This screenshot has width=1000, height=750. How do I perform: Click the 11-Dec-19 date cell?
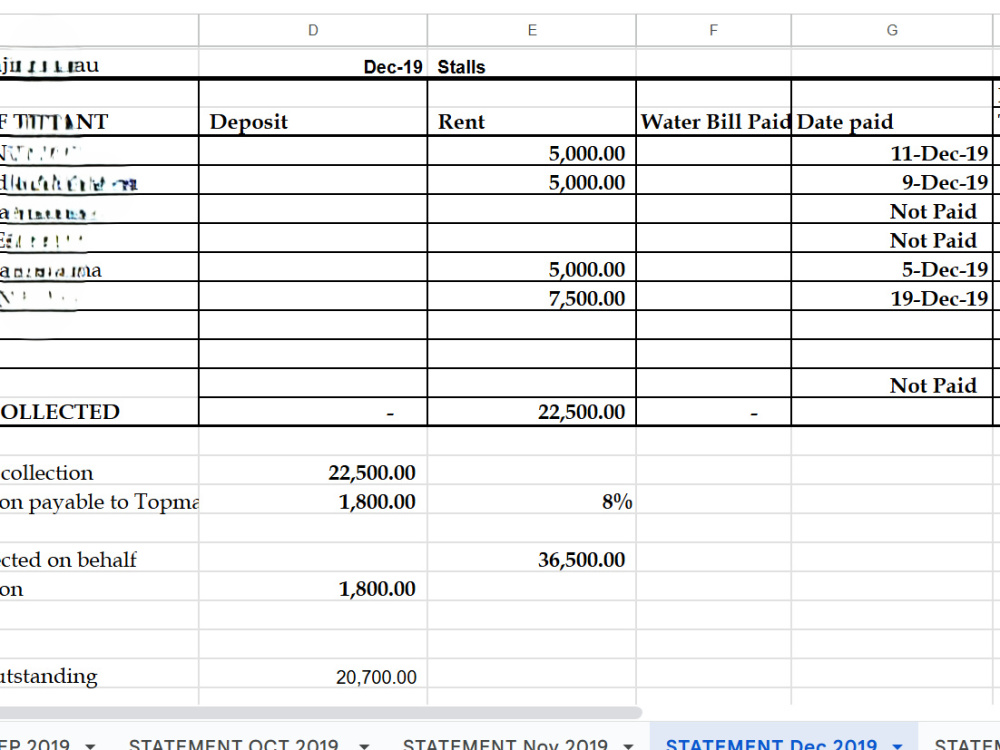892,151
